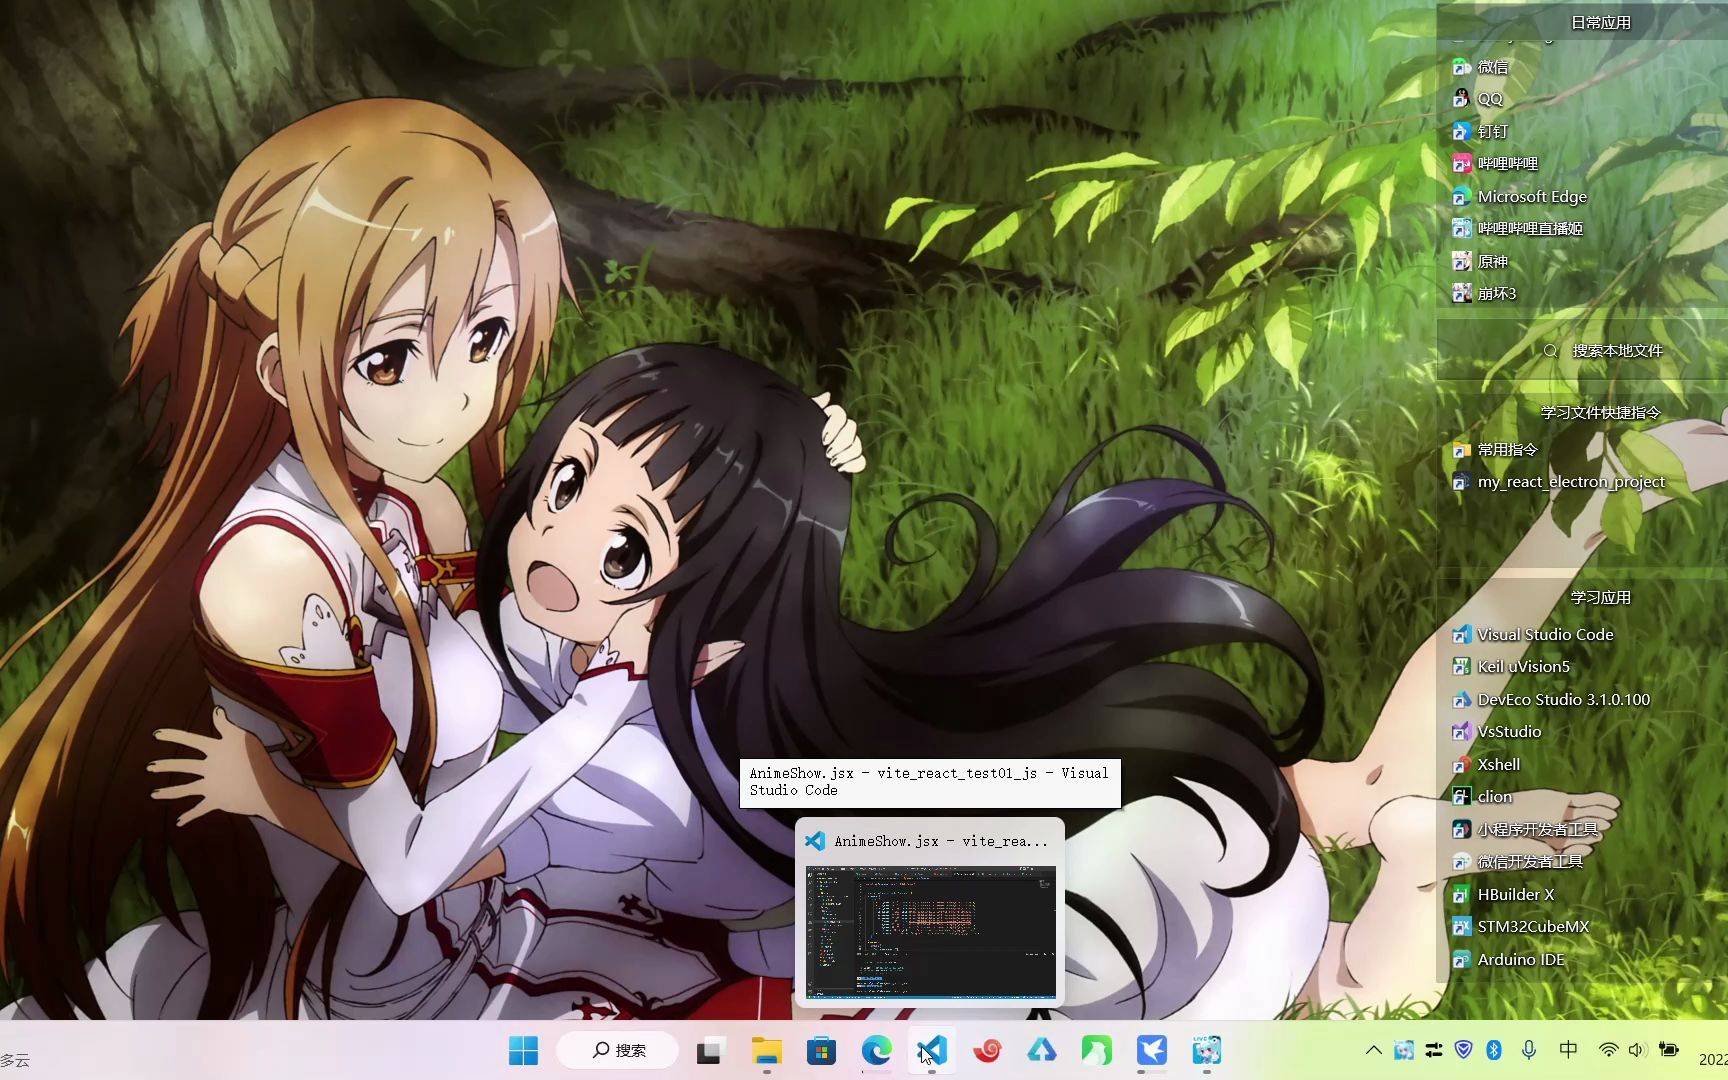Open the blue shield security tray icon
Viewport: 1728px width, 1080px height.
coord(1464,1050)
